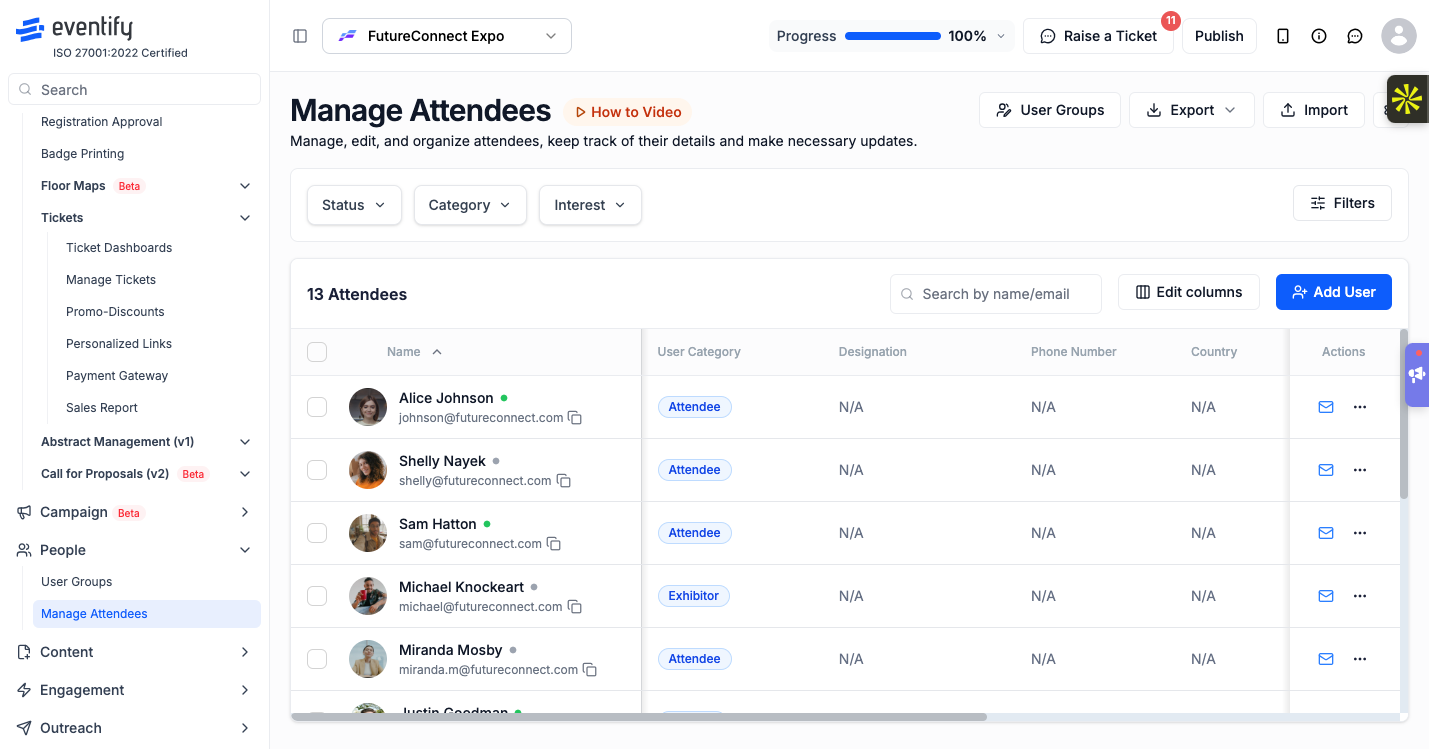1429x749 pixels.
Task: Open the Status filter dropdown
Action: [x=354, y=205]
